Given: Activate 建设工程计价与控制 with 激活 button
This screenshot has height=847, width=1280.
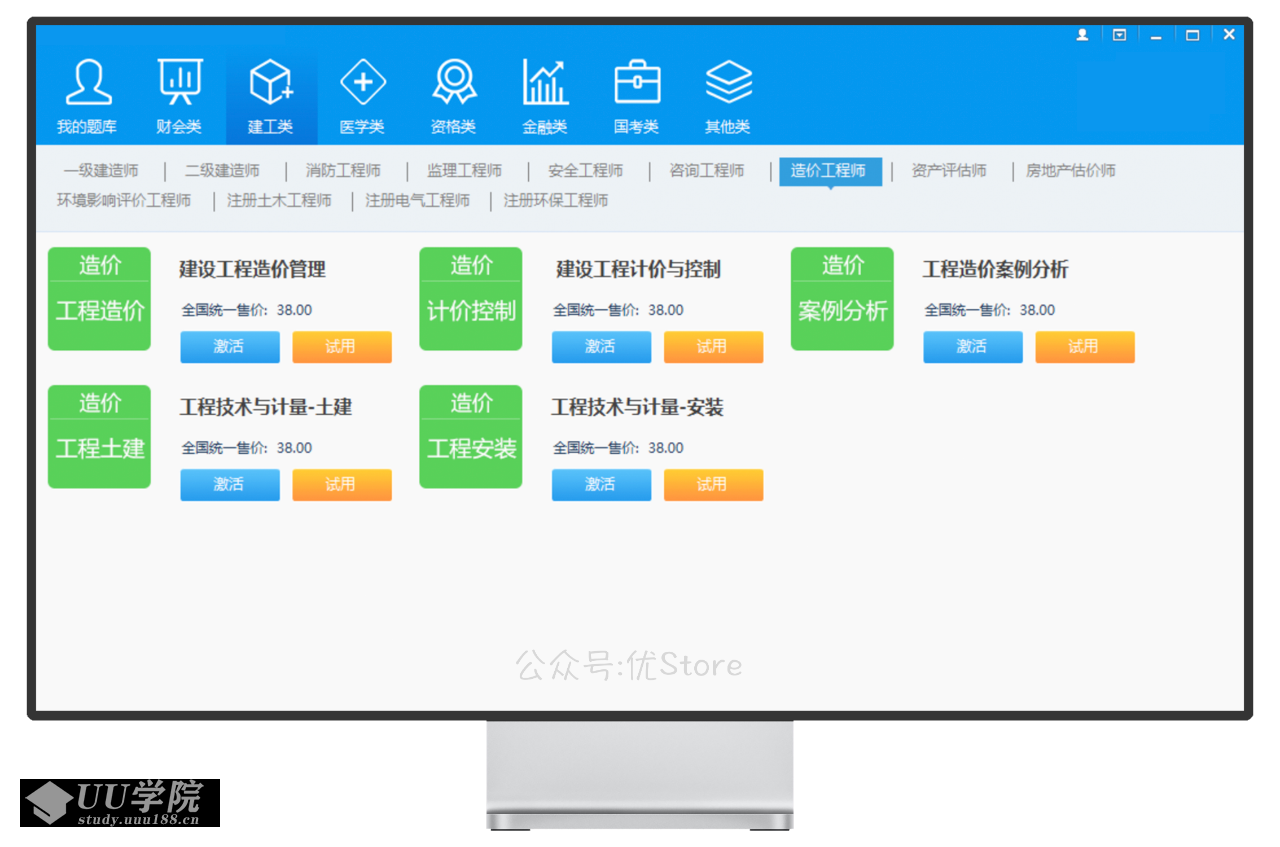Looking at the screenshot, I should coord(601,347).
